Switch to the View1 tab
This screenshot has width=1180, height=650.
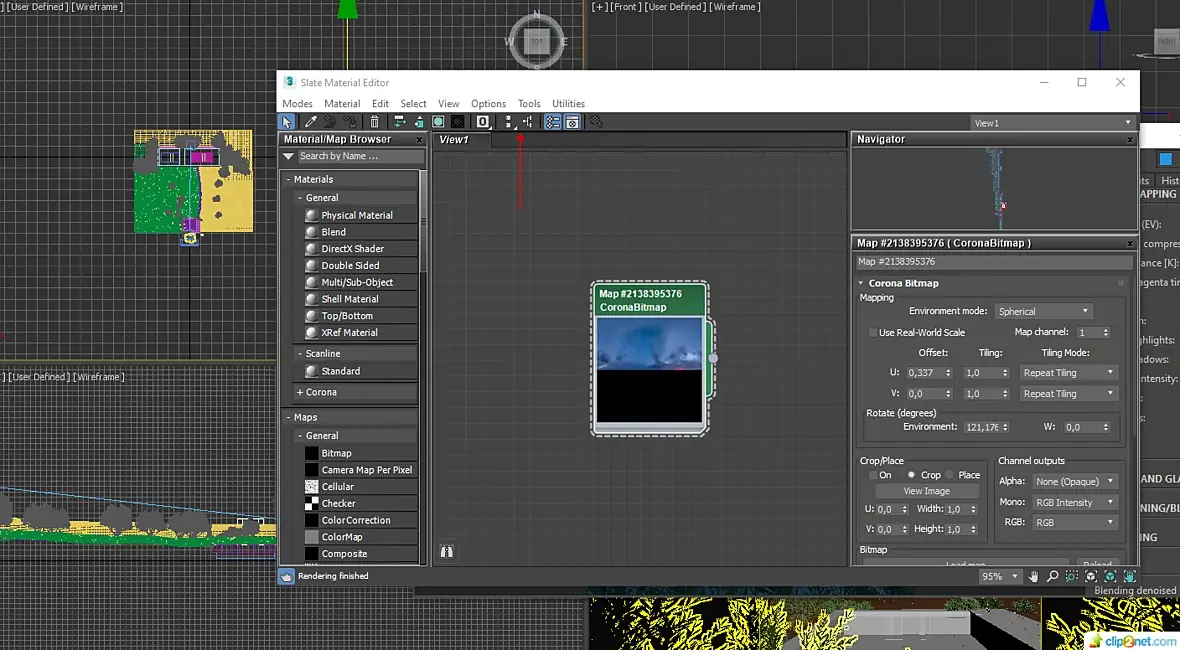454,140
